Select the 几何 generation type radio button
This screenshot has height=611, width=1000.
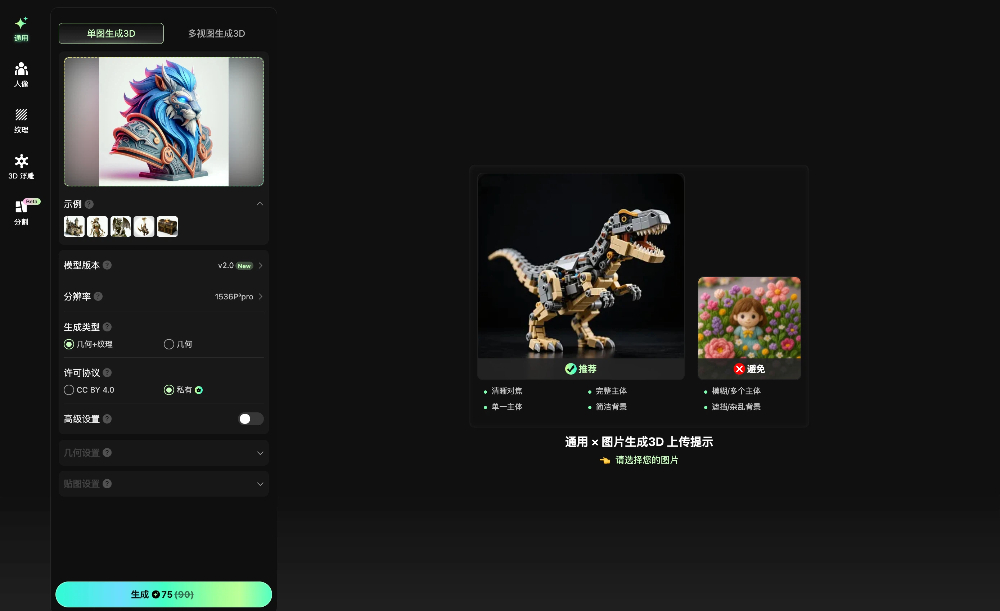coord(168,344)
